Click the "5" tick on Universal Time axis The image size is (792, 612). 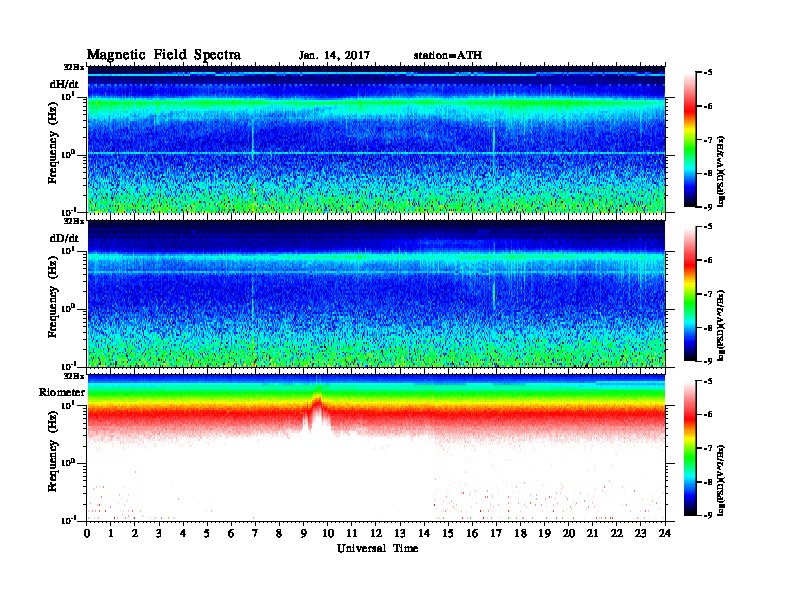pyautogui.click(x=207, y=533)
